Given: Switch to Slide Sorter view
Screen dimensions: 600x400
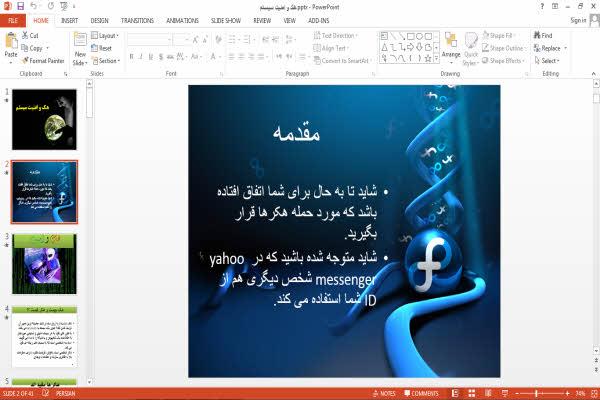Looking at the screenshot, I should click(x=471, y=393).
